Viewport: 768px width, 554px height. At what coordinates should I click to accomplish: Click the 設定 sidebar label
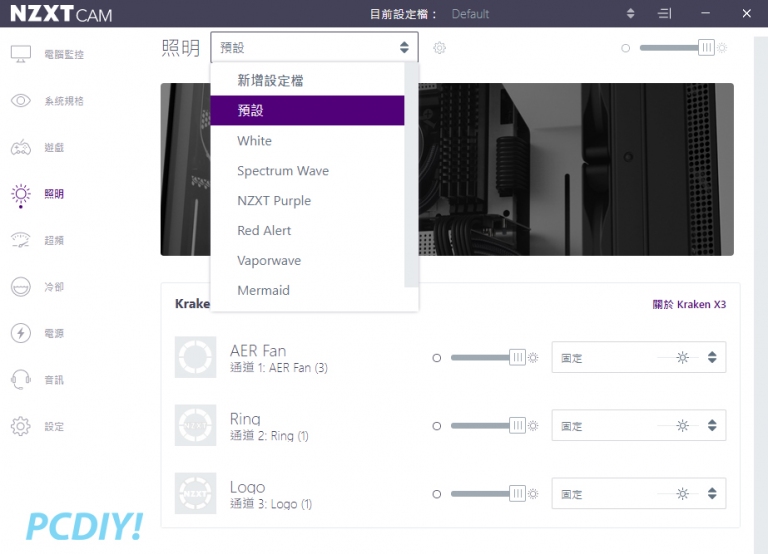(54, 427)
